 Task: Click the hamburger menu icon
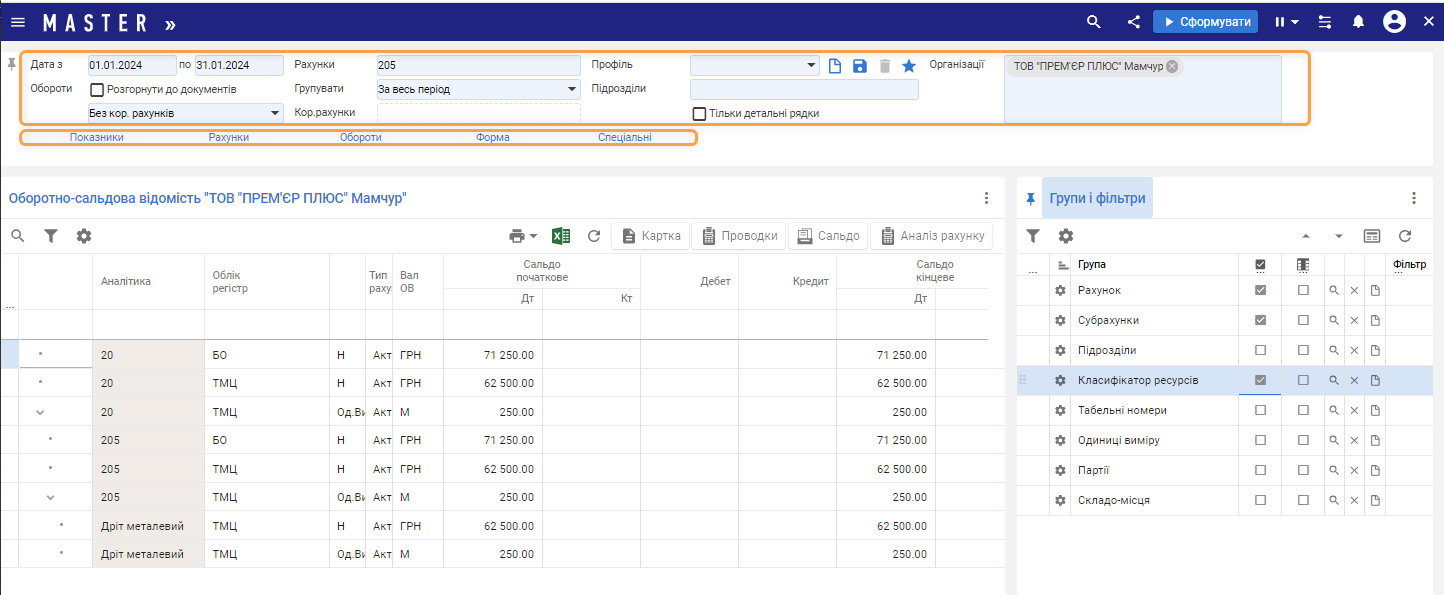tap(18, 22)
